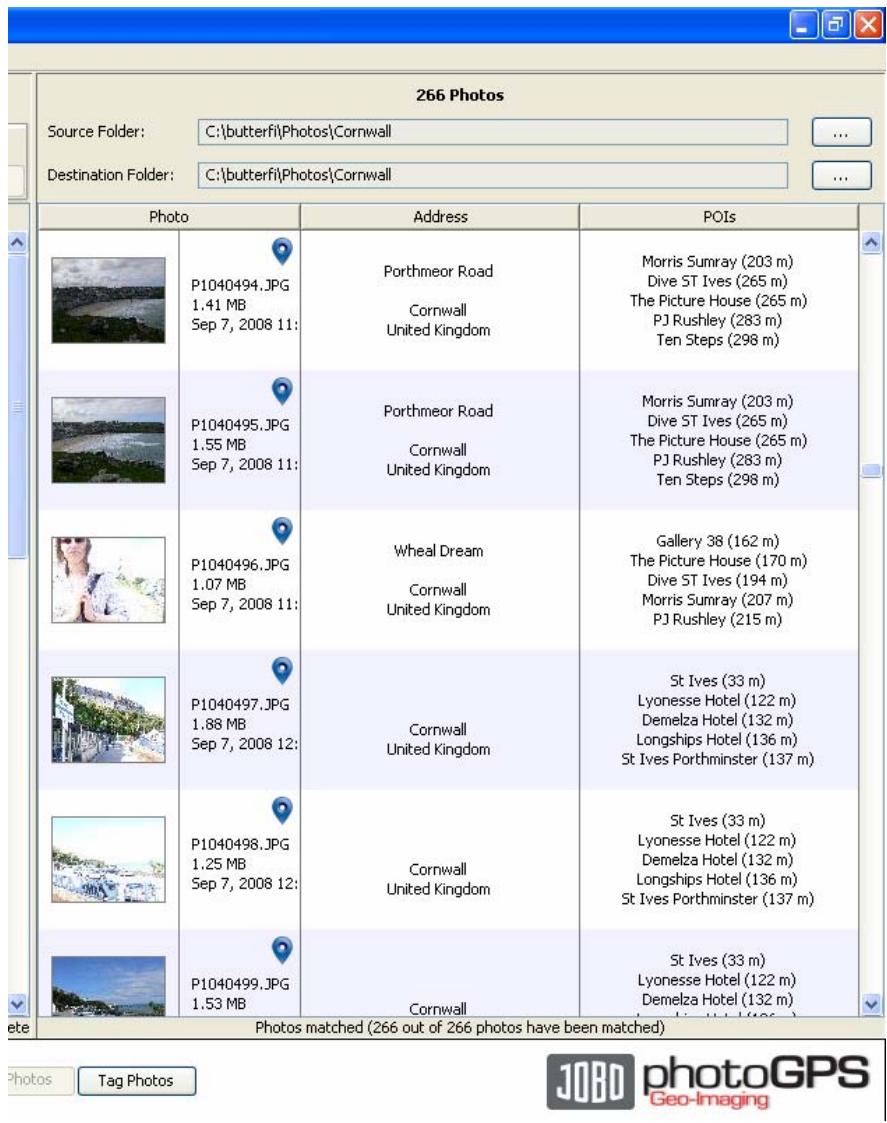Click the Source Folder path field
The height and width of the screenshot is (1123, 887).
[x=492, y=132]
